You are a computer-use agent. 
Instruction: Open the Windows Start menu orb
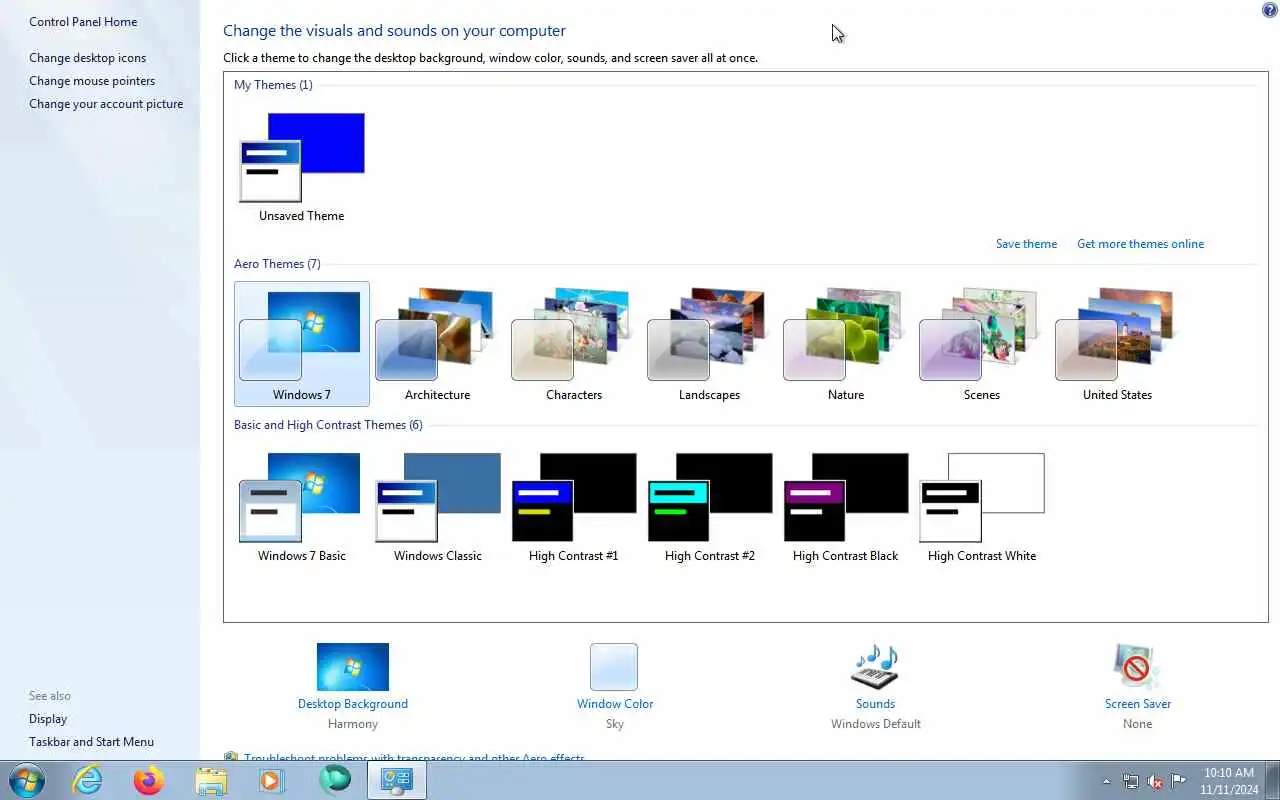tap(27, 780)
